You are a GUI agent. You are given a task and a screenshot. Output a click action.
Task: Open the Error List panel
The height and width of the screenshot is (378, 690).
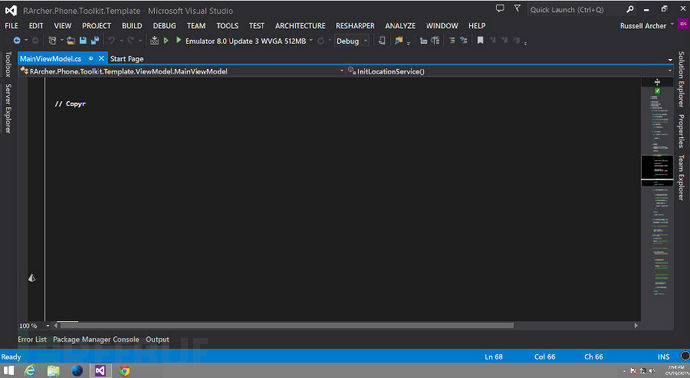(x=32, y=339)
